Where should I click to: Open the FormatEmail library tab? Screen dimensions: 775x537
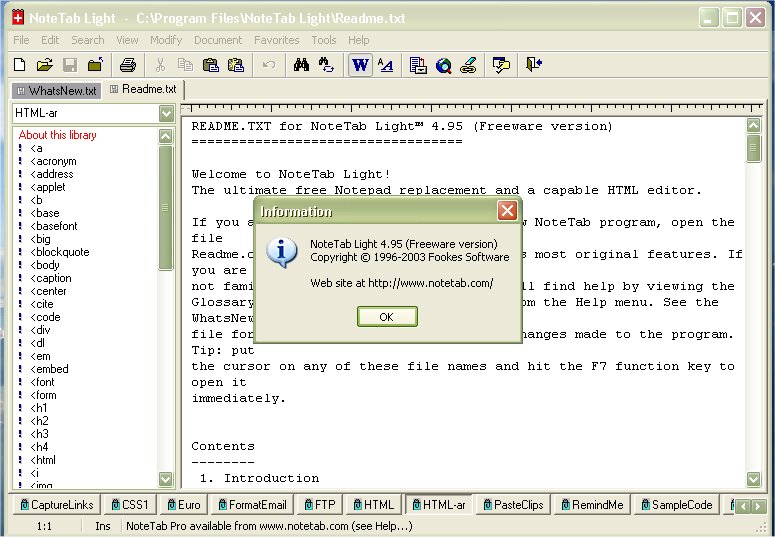[x=252, y=505]
